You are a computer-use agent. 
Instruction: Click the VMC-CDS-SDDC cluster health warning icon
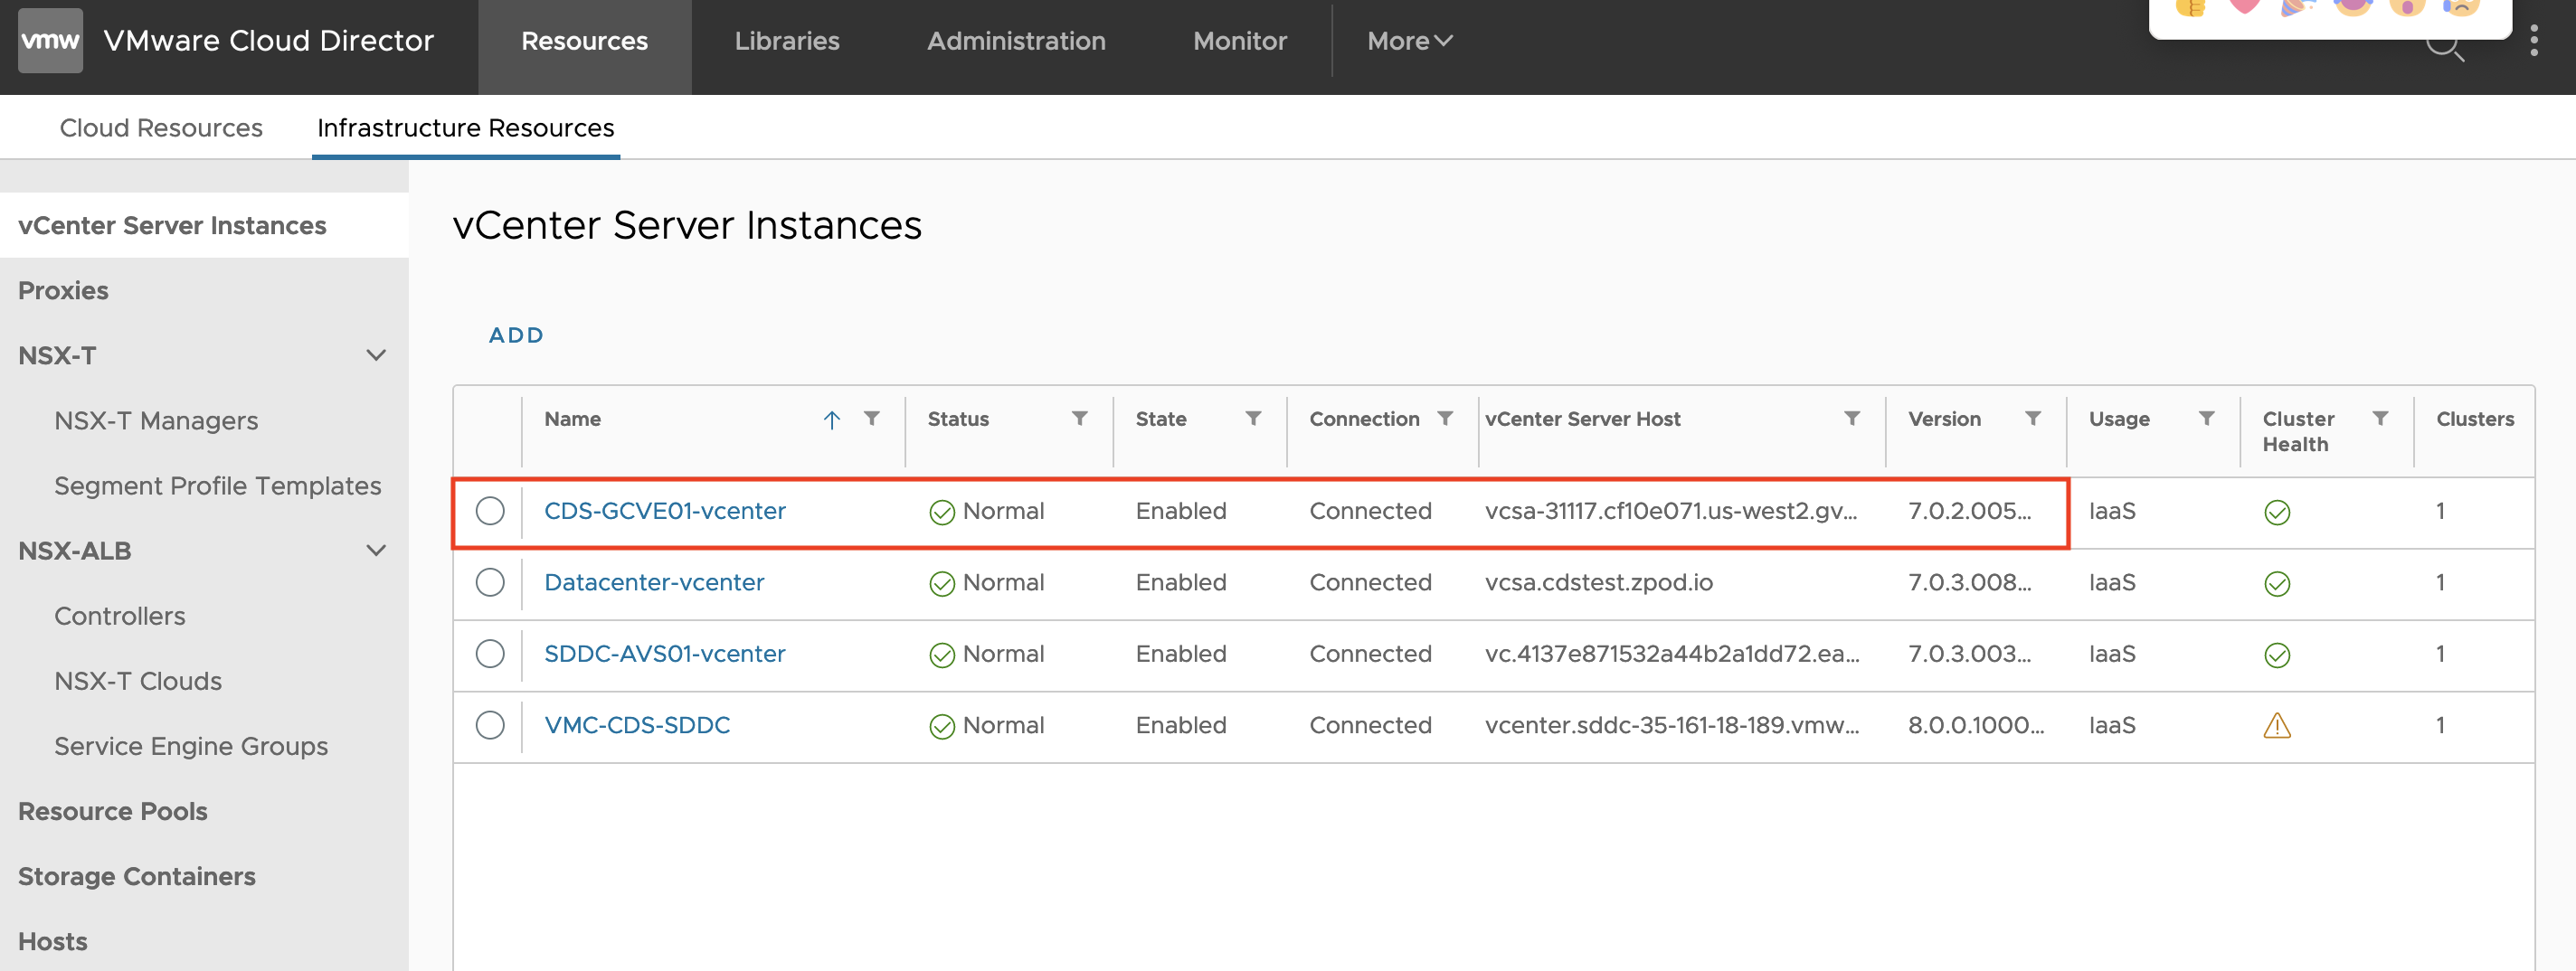pyautogui.click(x=2276, y=725)
